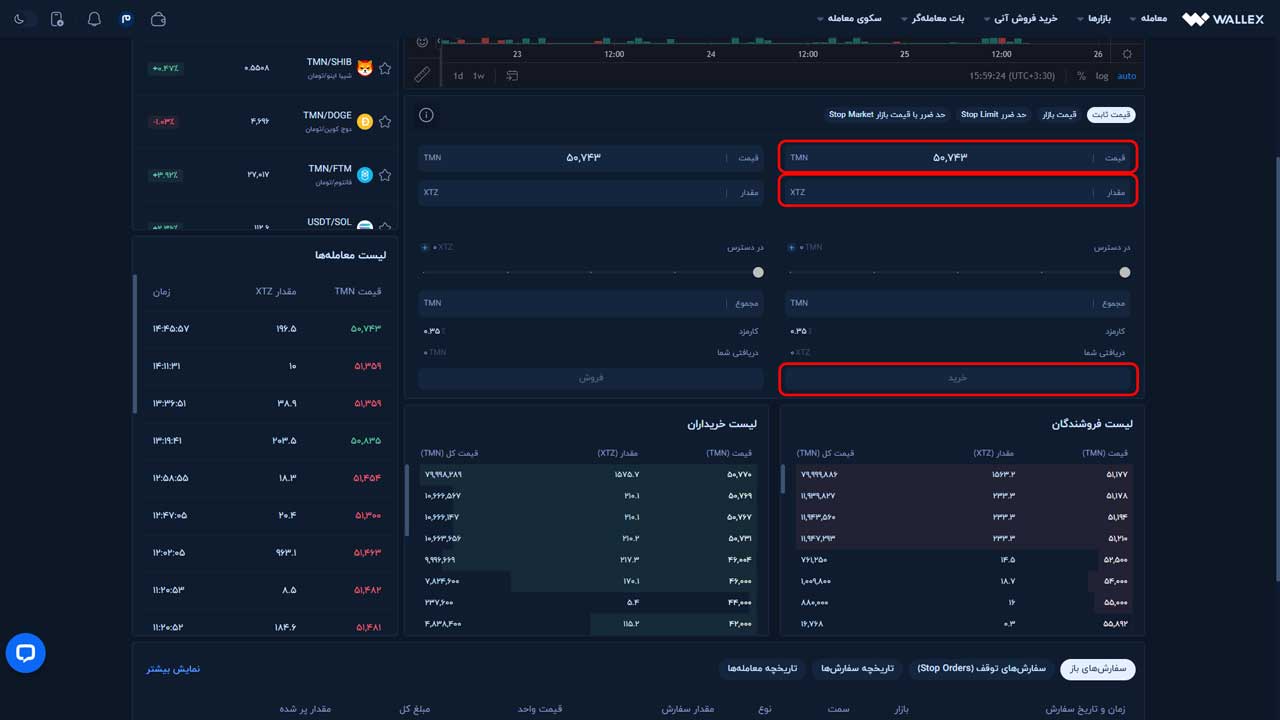This screenshot has width=1280, height=720.
Task: Open the تاریخچه سفارش‌ها tab
Action: click(x=856, y=668)
